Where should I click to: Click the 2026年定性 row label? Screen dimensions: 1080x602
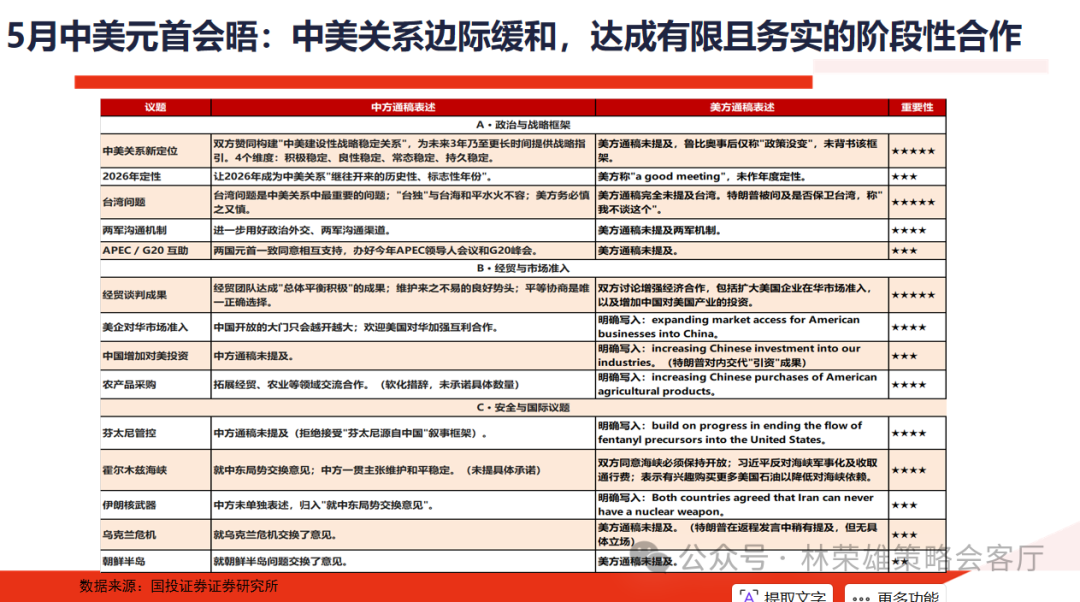(132, 176)
